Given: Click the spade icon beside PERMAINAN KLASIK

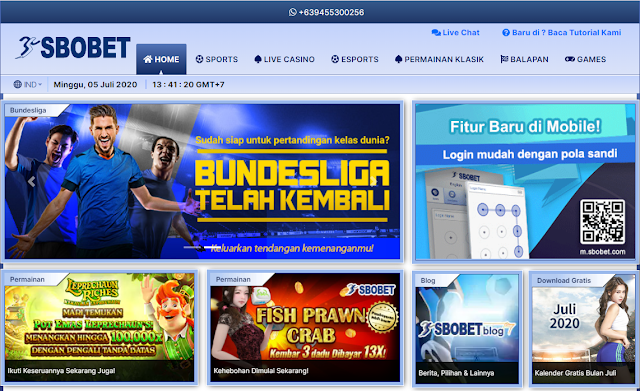Looking at the screenshot, I should (398, 59).
